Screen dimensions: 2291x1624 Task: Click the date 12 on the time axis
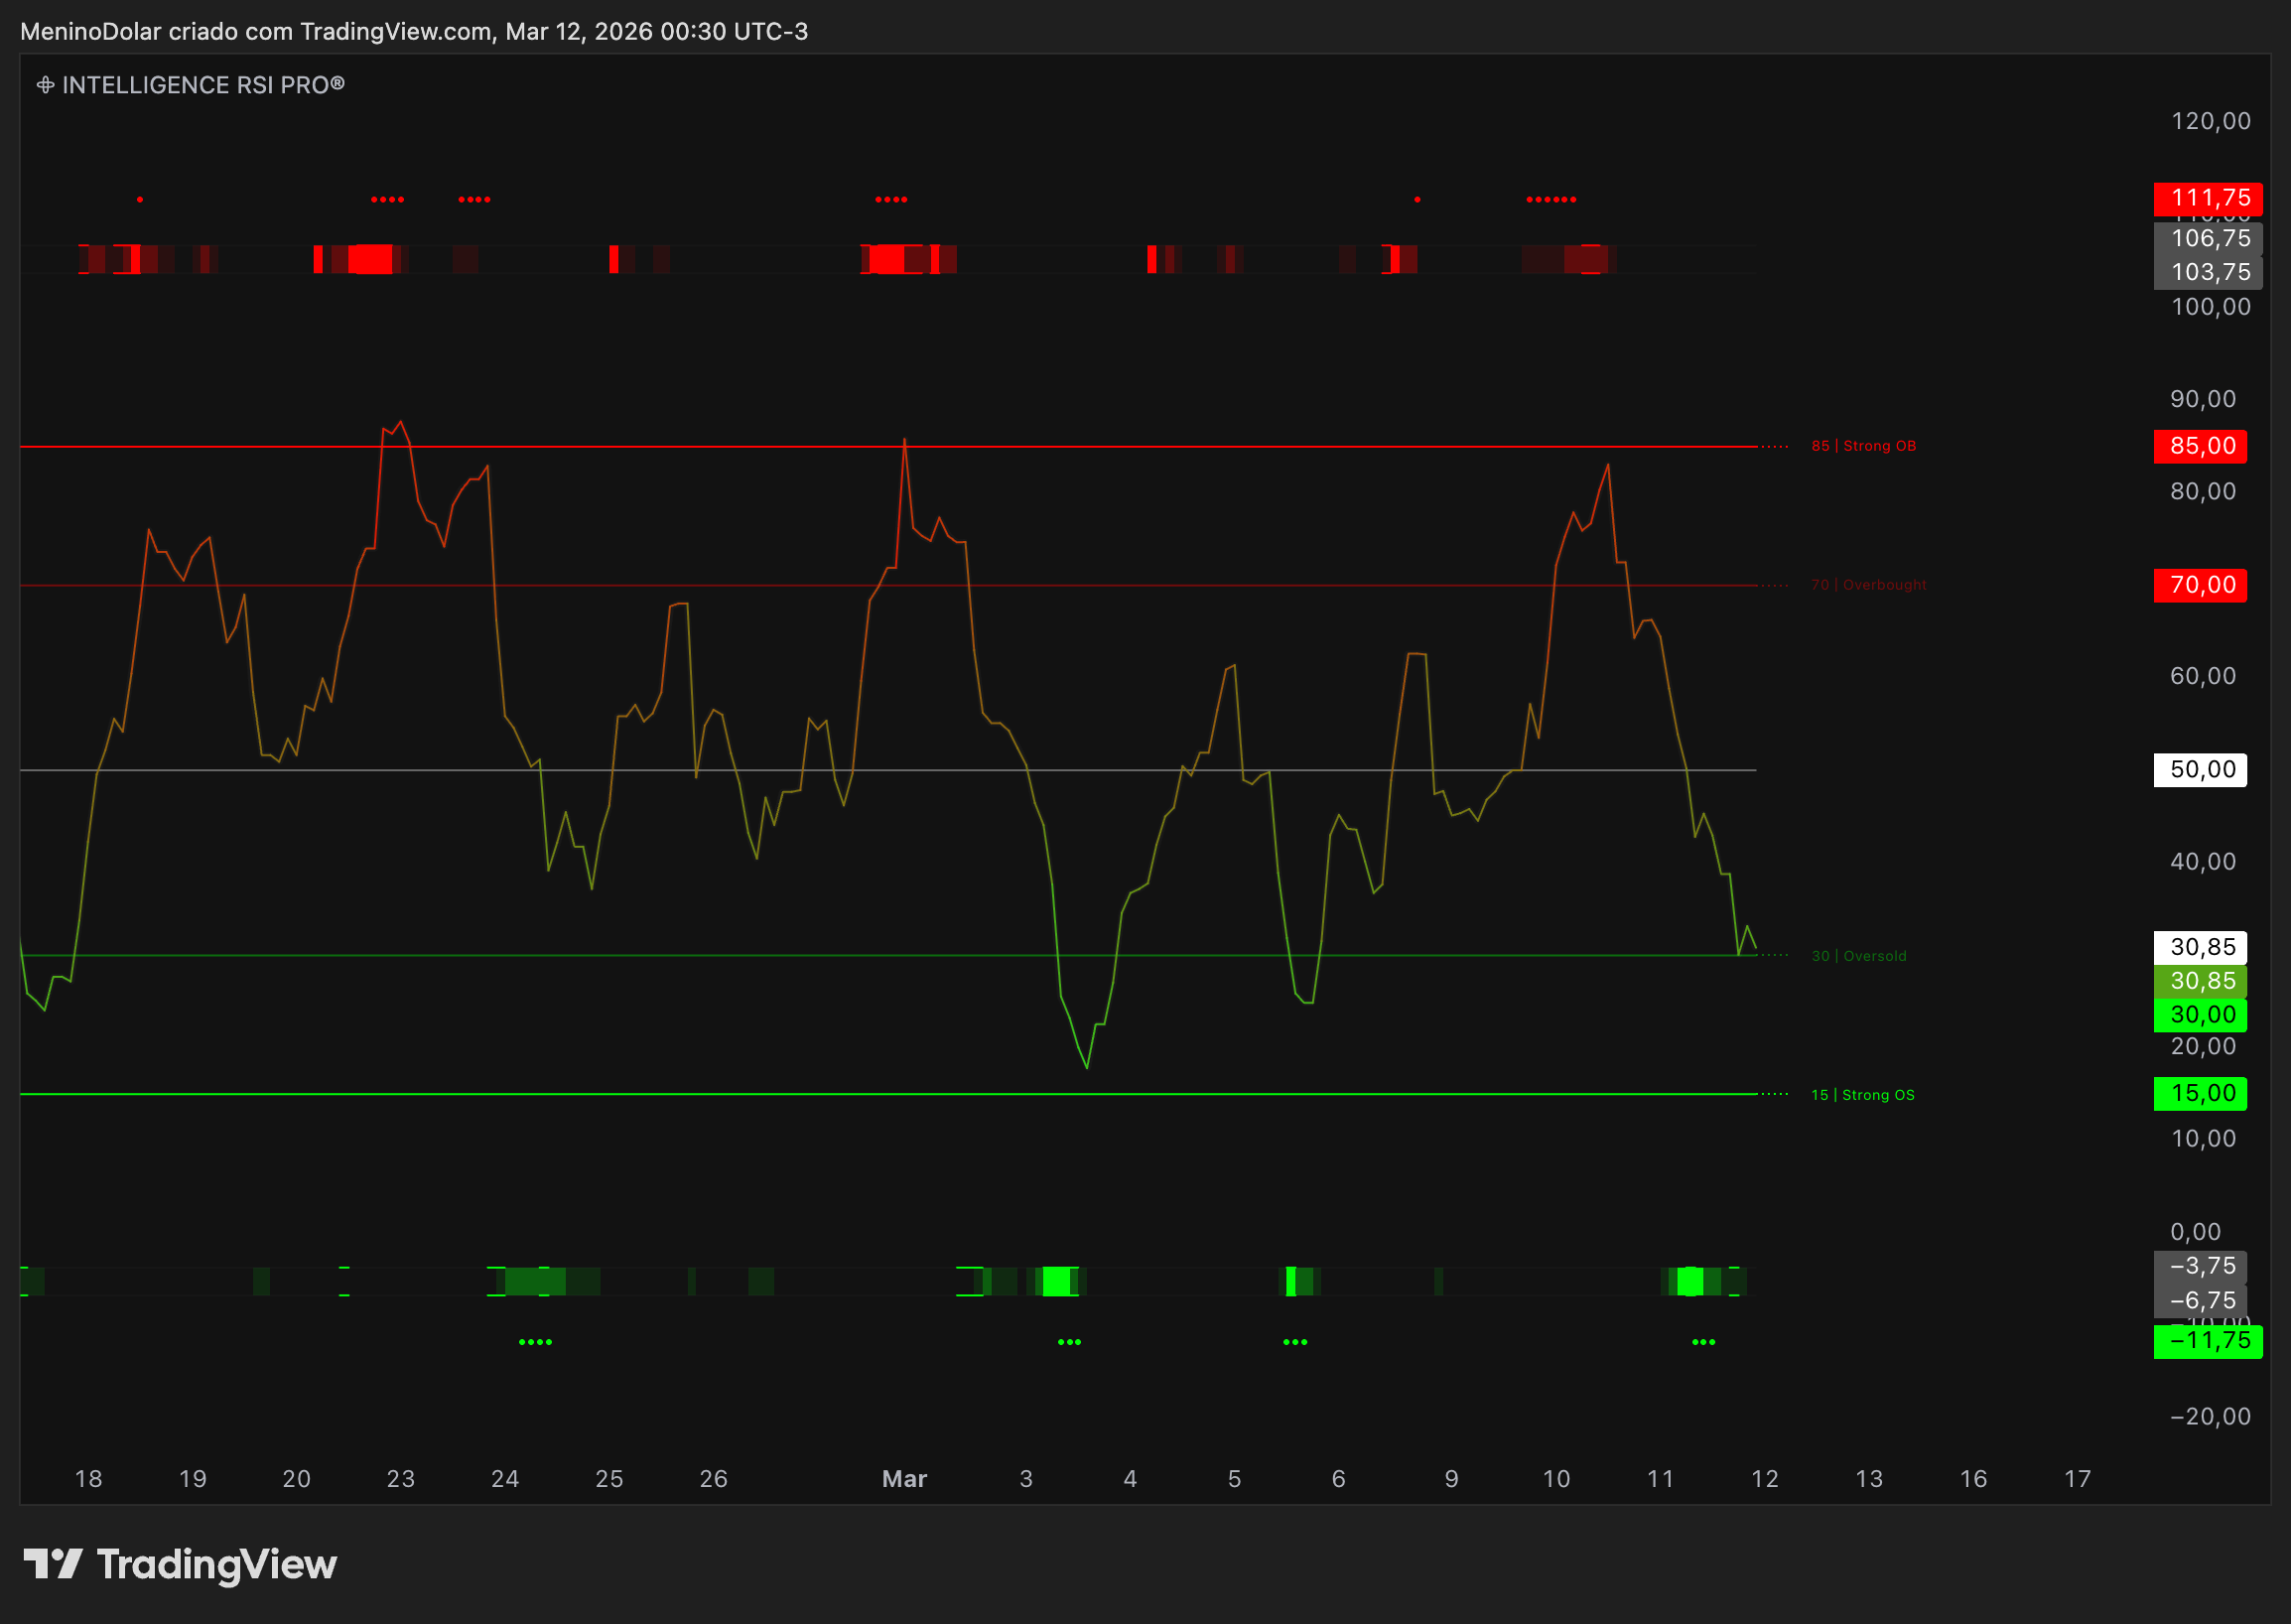coord(1764,1478)
